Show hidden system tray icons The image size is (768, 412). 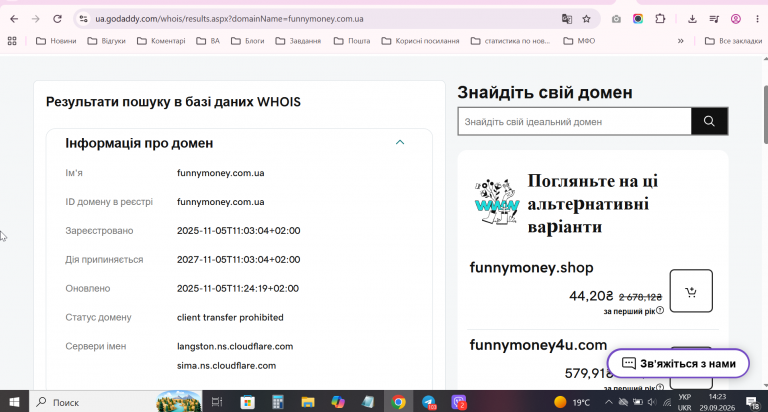pos(608,402)
